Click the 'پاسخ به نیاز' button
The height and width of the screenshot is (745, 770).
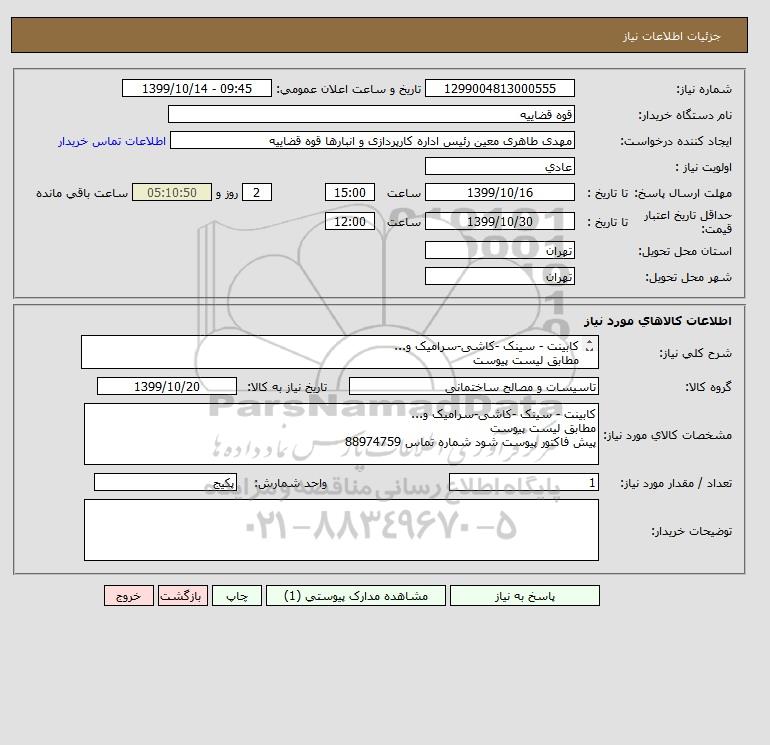pyautogui.click(x=524, y=596)
